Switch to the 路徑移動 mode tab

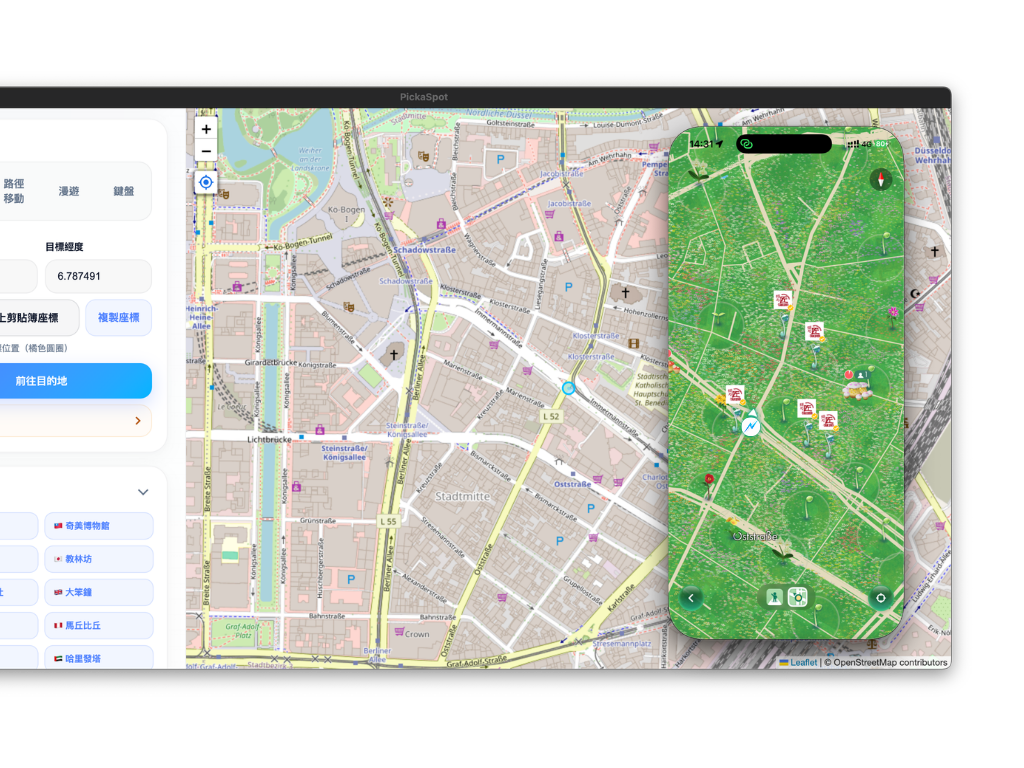click(14, 191)
